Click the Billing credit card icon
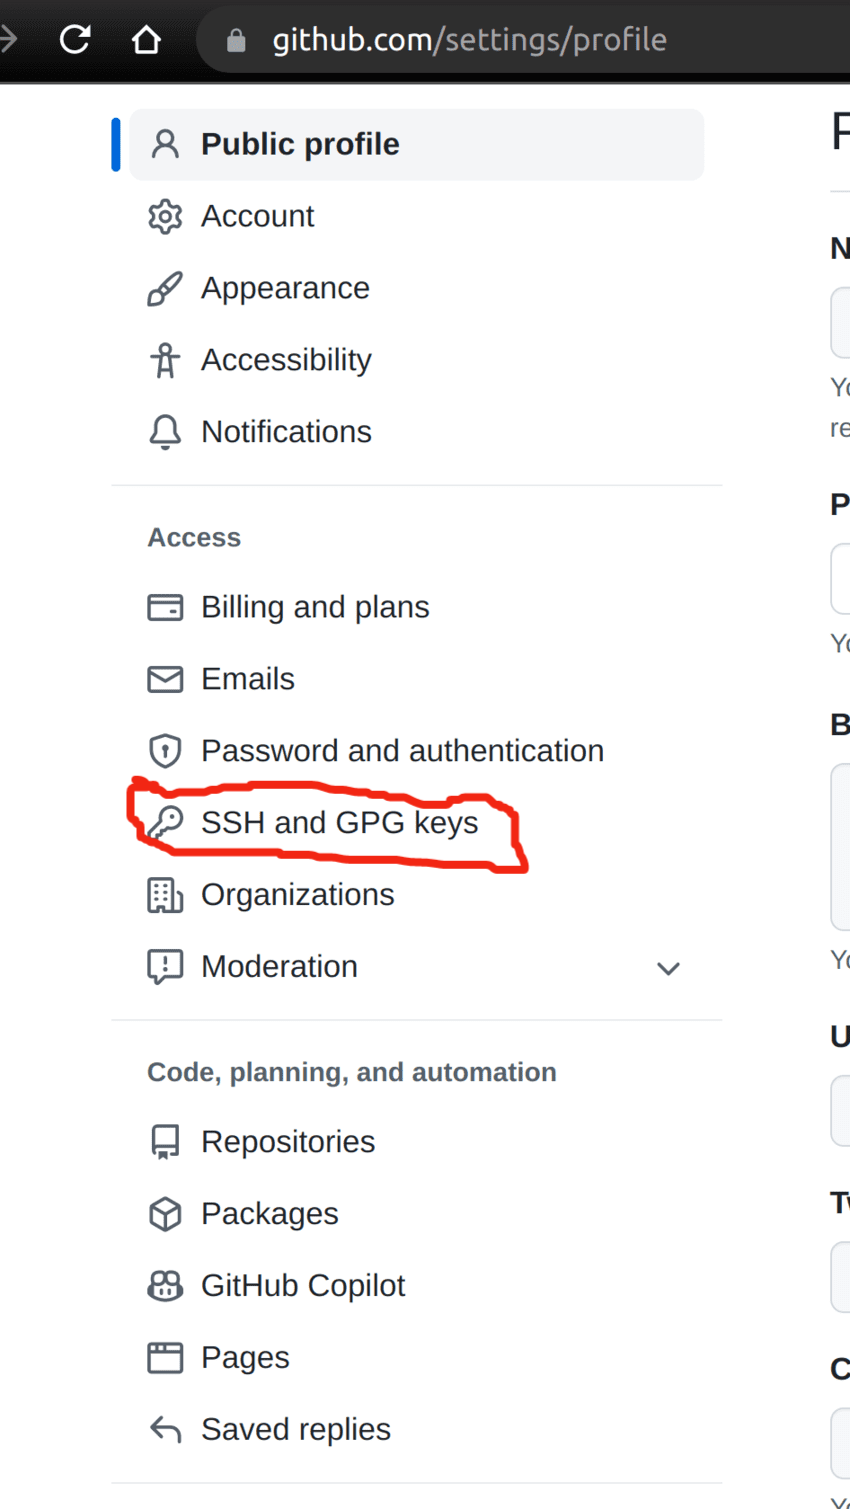 (164, 607)
